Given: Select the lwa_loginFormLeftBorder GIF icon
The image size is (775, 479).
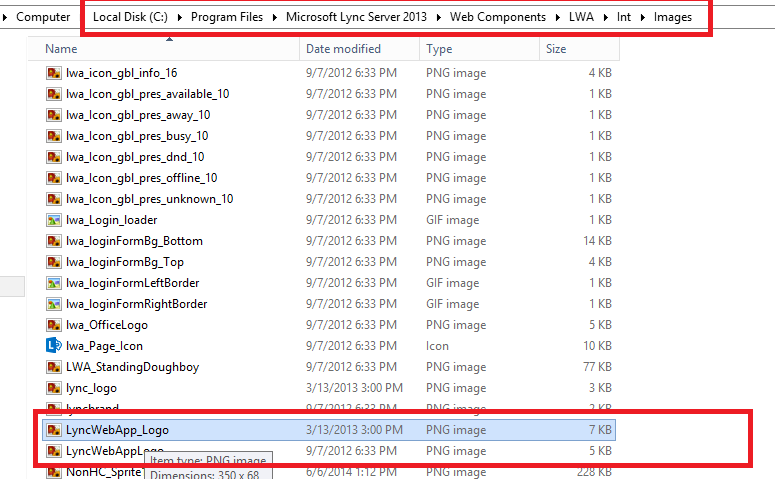Looking at the screenshot, I should (x=54, y=283).
